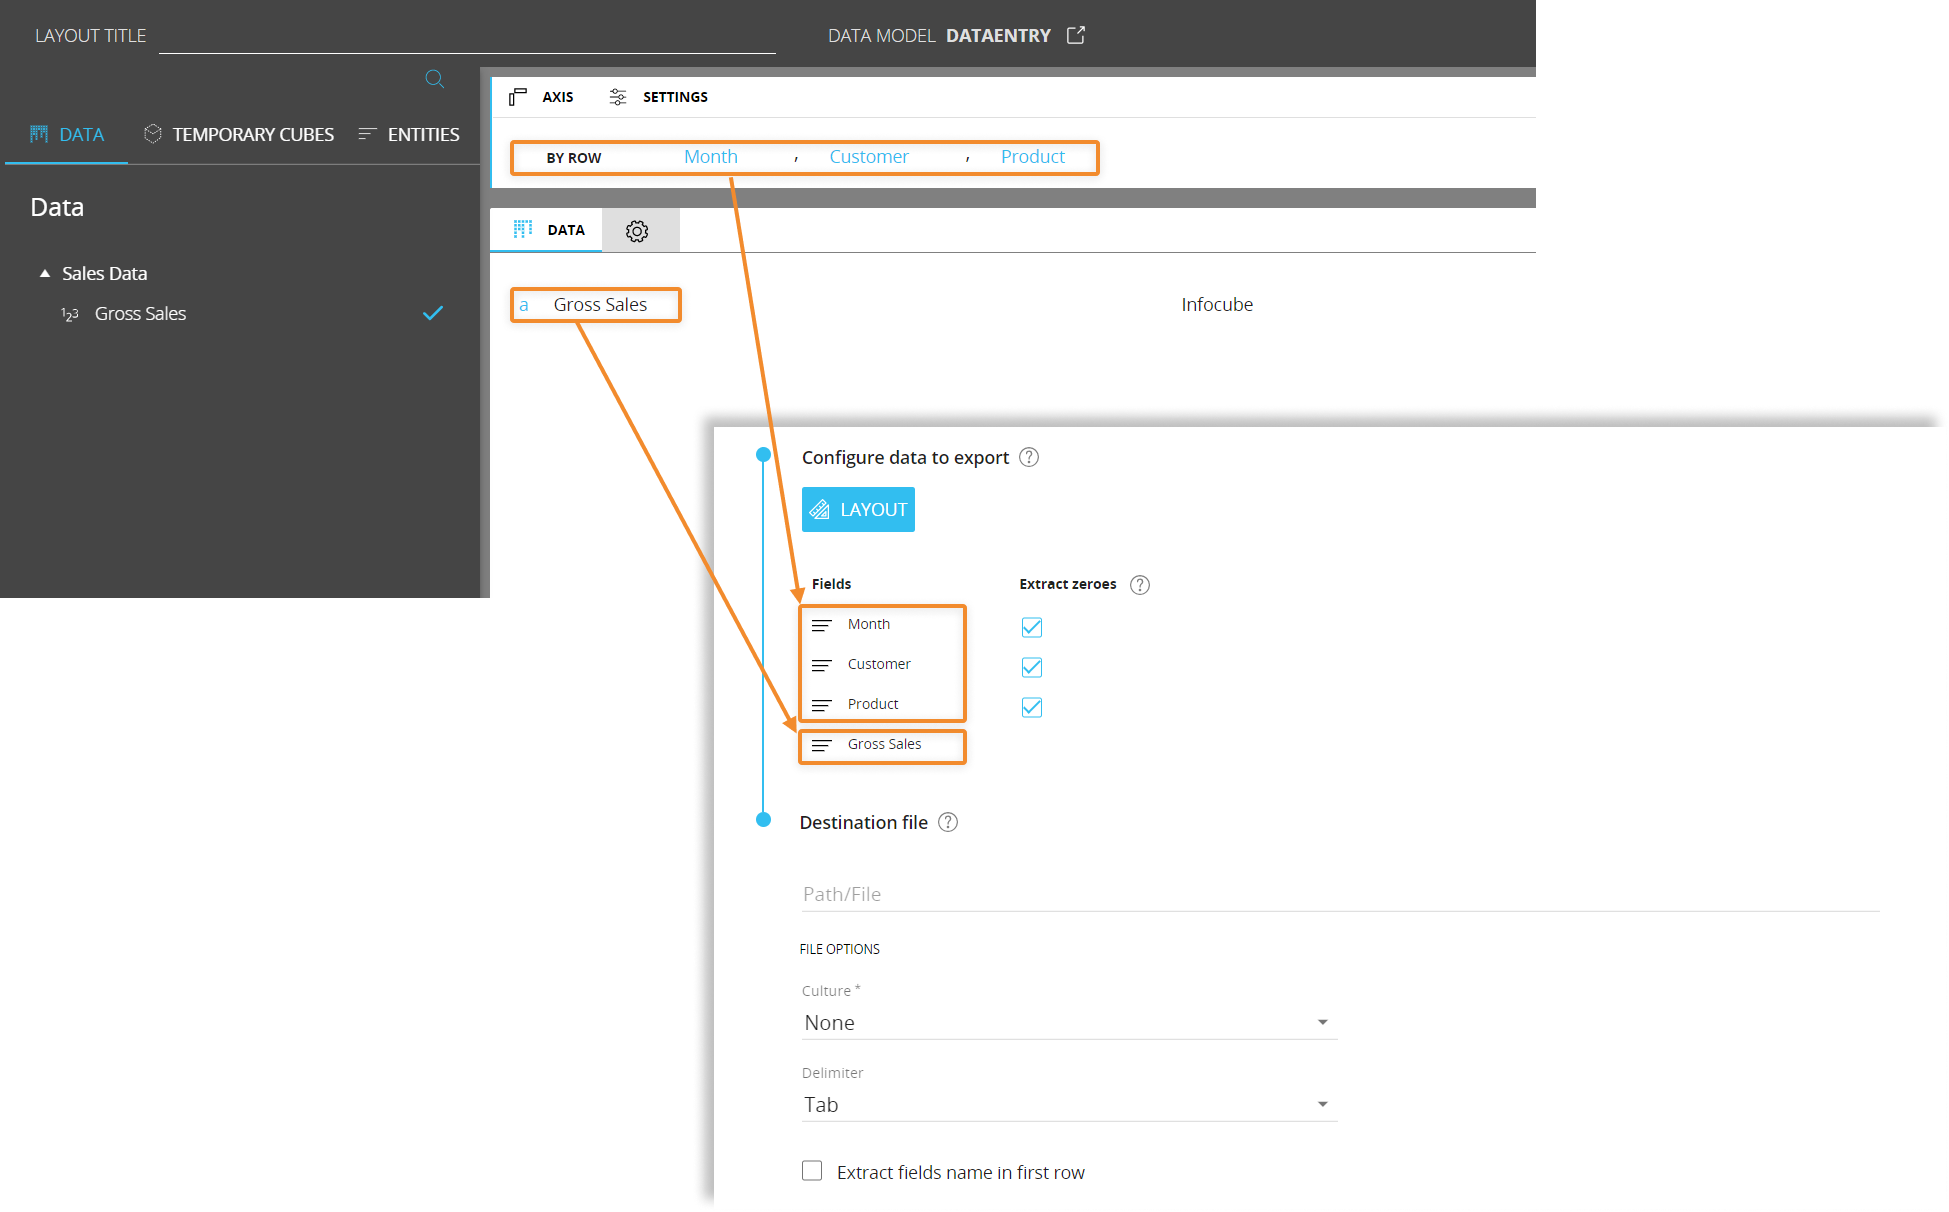Select Gross Sales cube in Data list
The height and width of the screenshot is (1212, 1949).
pyautogui.click(x=140, y=313)
